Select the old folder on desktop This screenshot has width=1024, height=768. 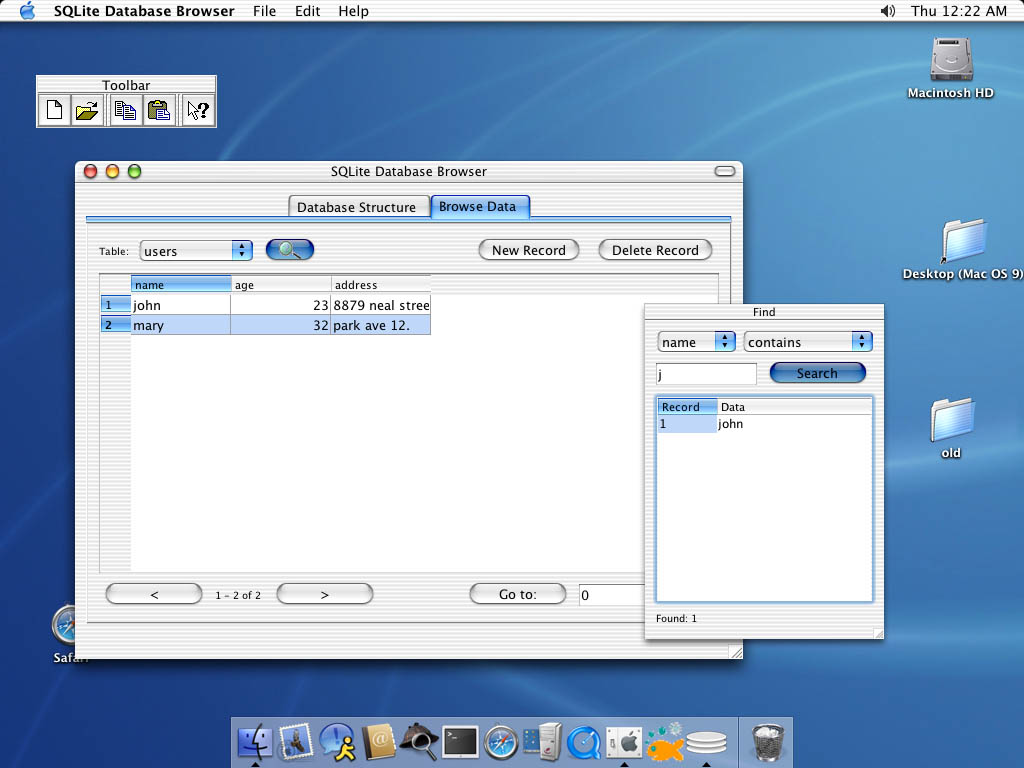point(952,428)
